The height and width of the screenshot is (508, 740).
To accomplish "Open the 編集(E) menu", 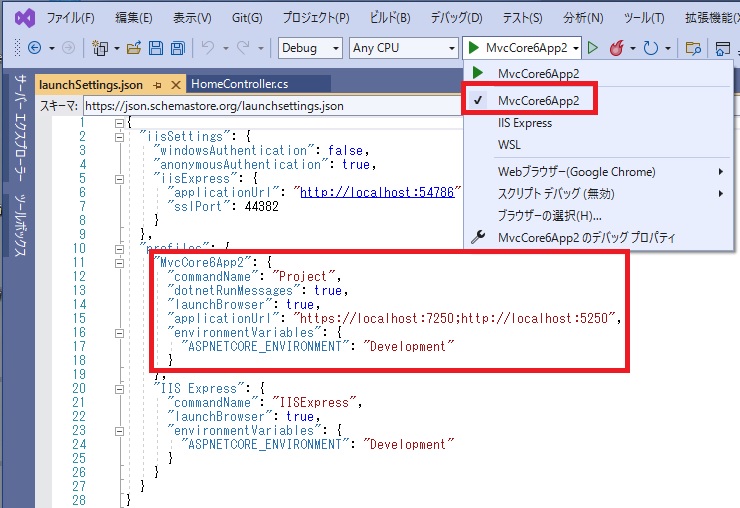I will [134, 18].
